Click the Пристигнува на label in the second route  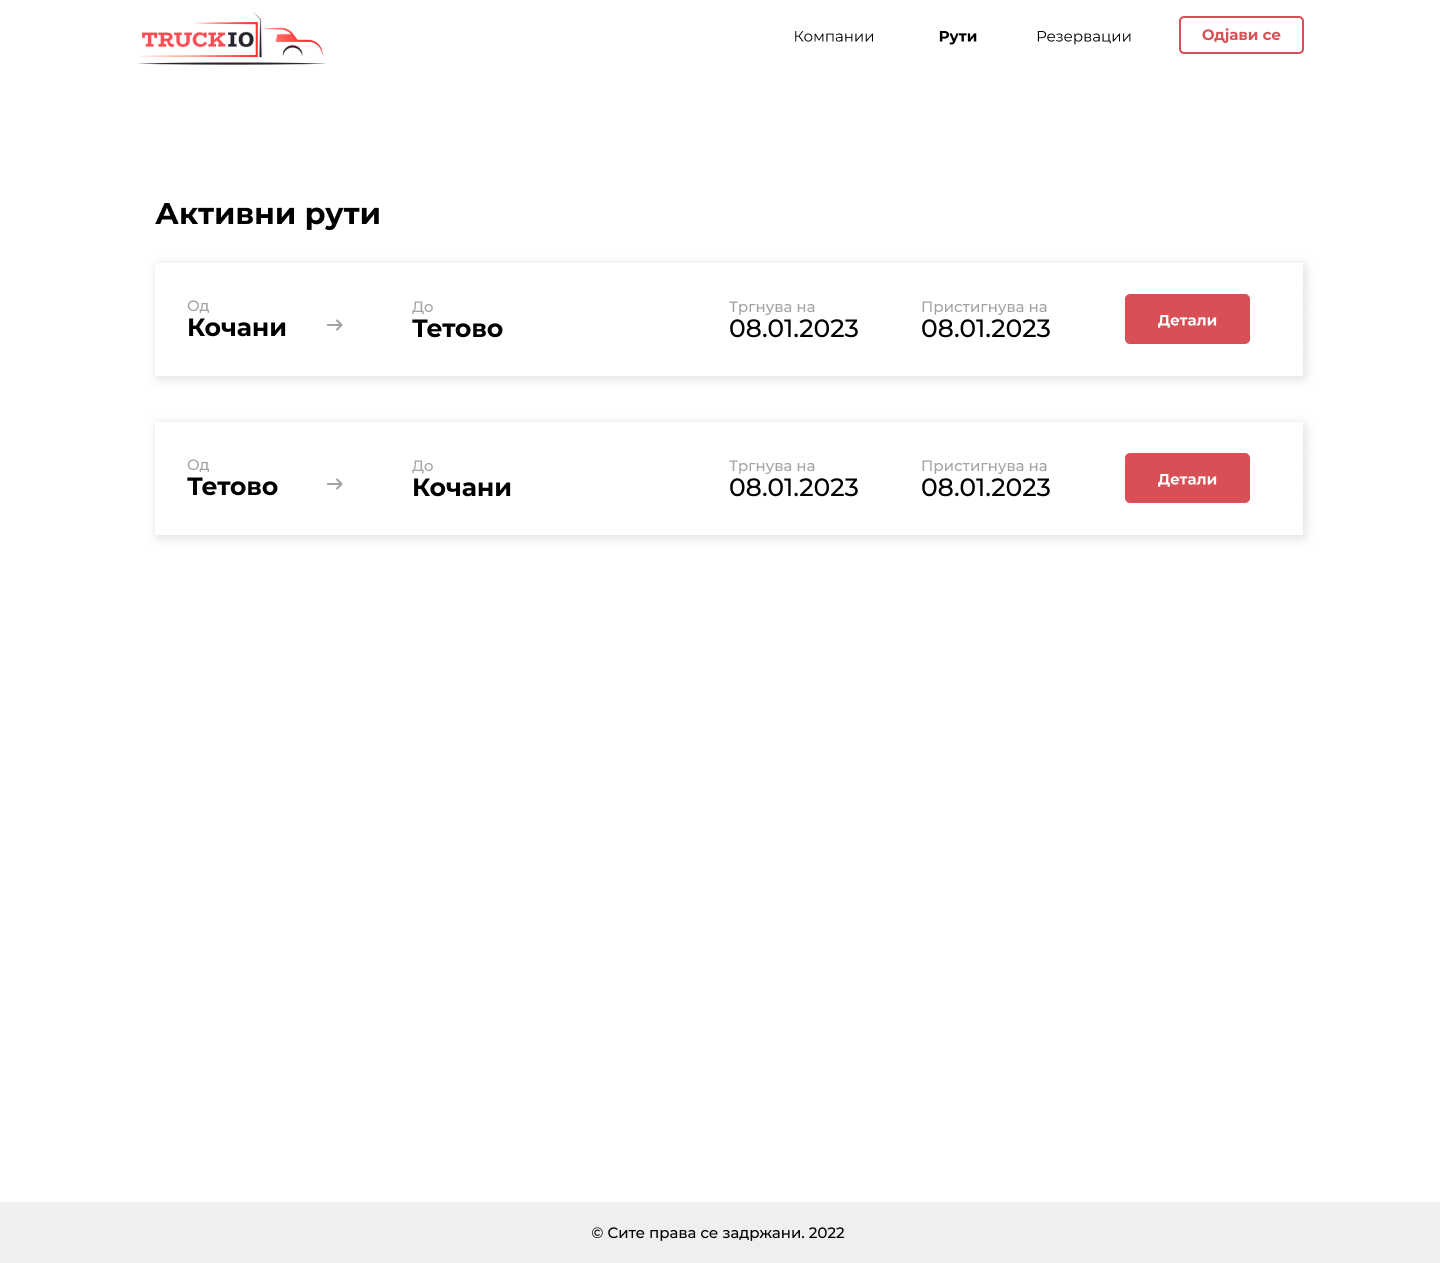(983, 466)
